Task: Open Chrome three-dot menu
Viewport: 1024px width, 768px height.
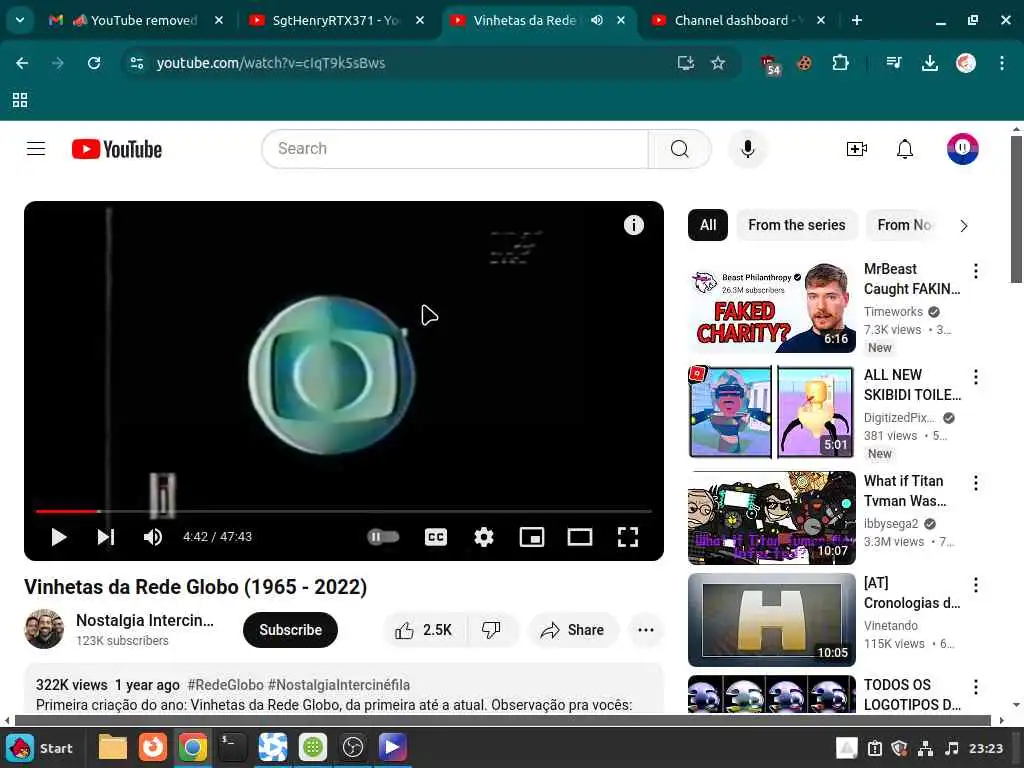Action: pos(1002,63)
